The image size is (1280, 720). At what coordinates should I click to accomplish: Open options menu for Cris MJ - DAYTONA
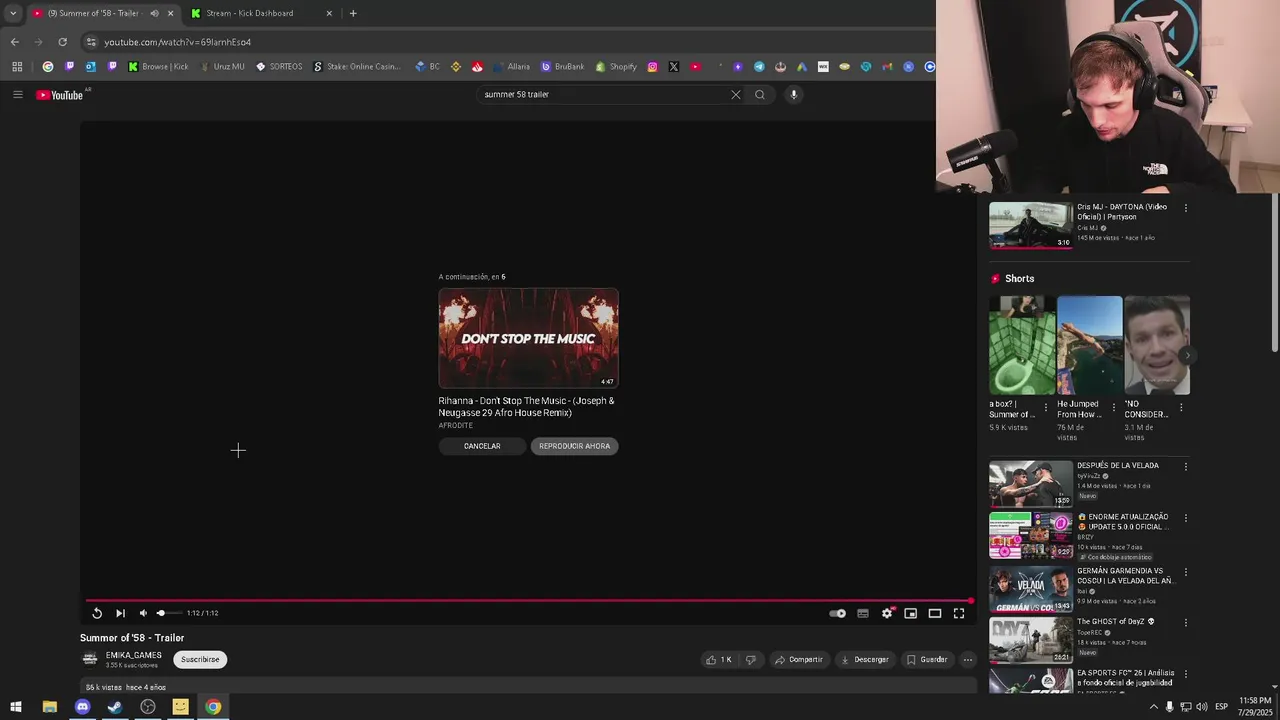click(x=1186, y=208)
